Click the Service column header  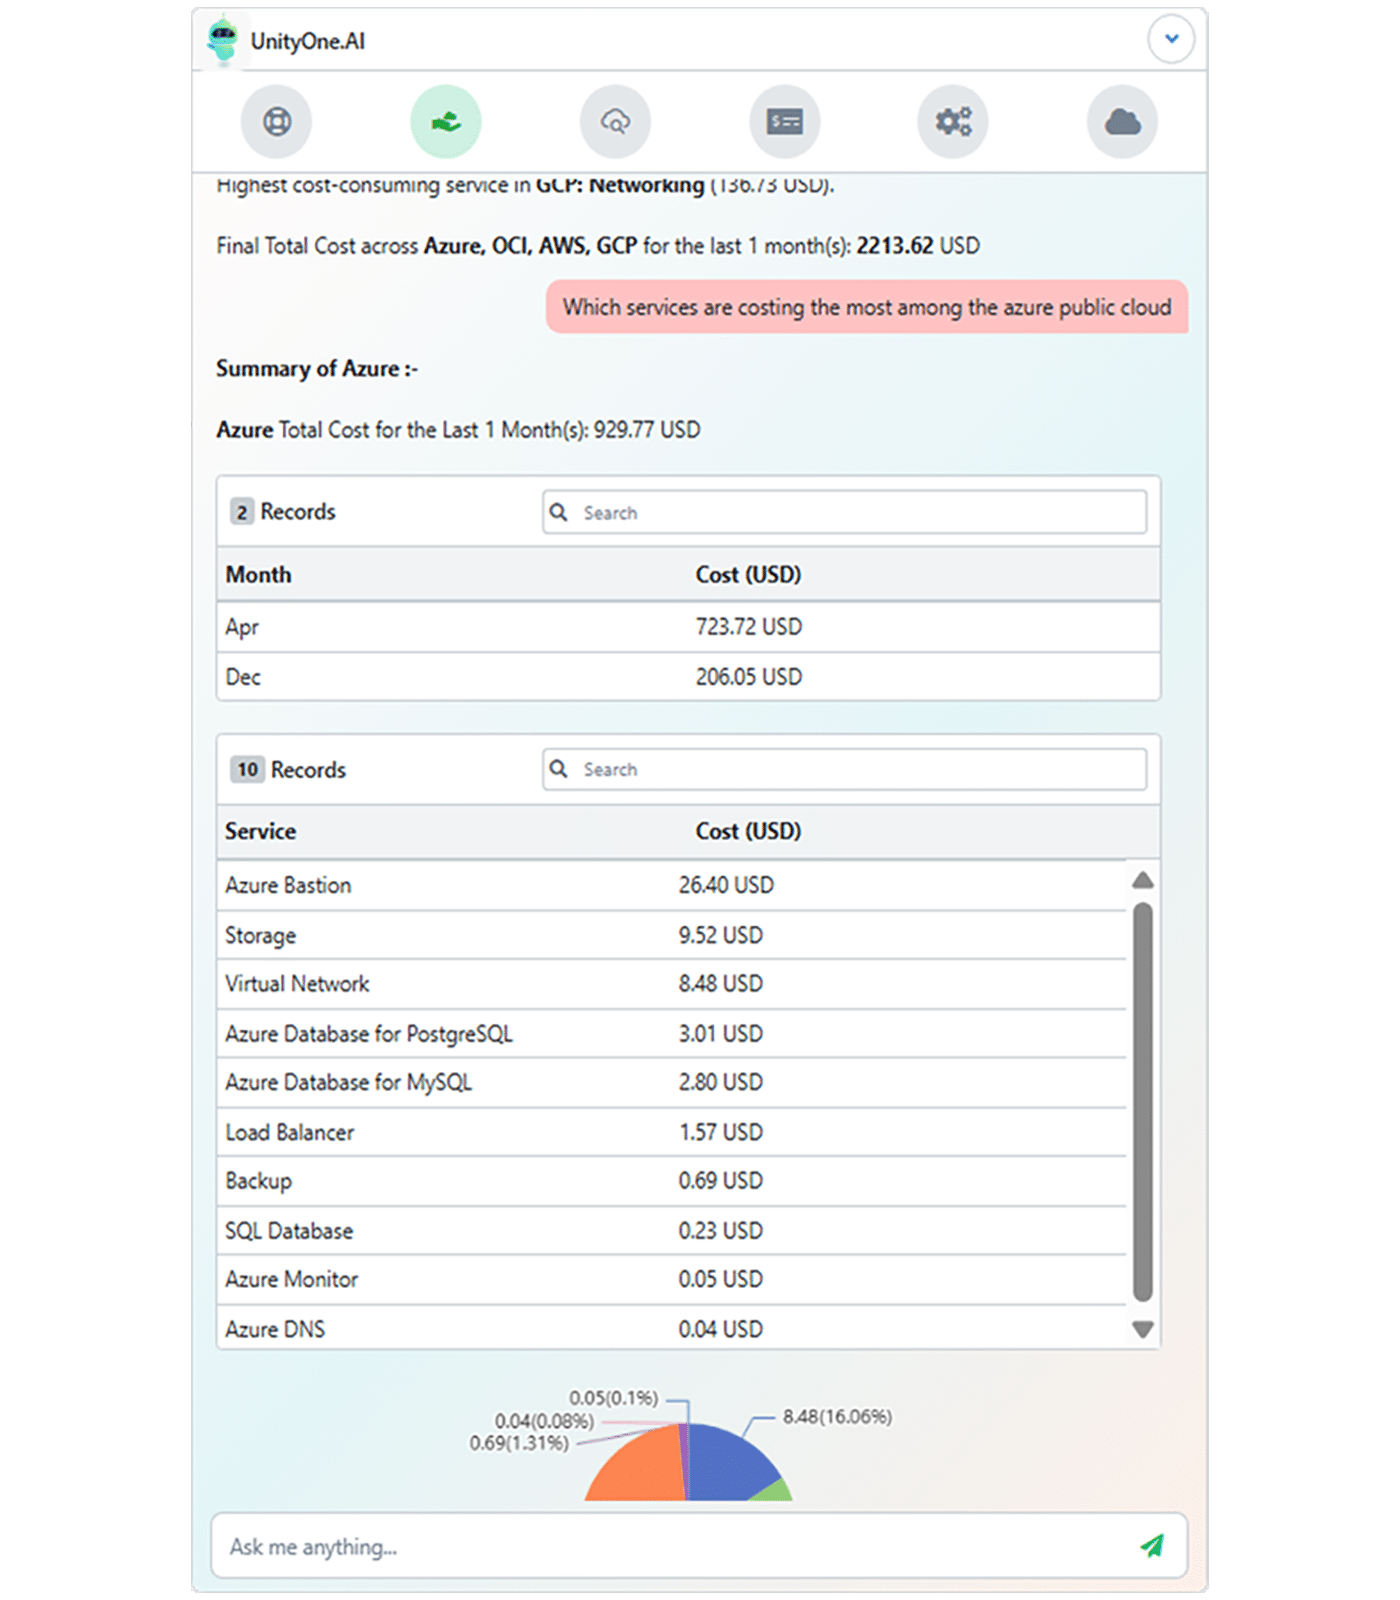click(261, 831)
